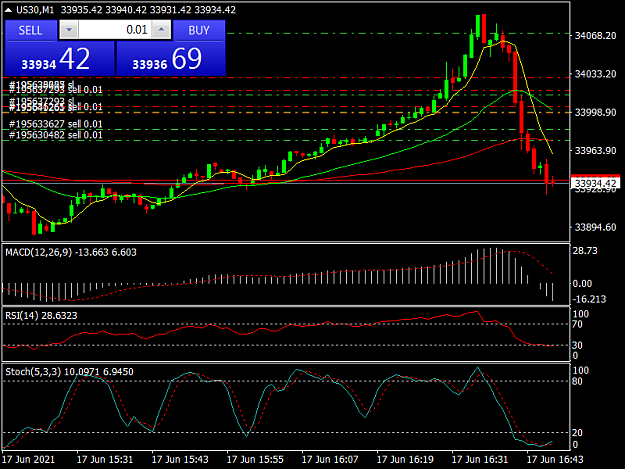Click the 17 Jun 15:43 time label
This screenshot has width=625, height=469.
[180, 459]
